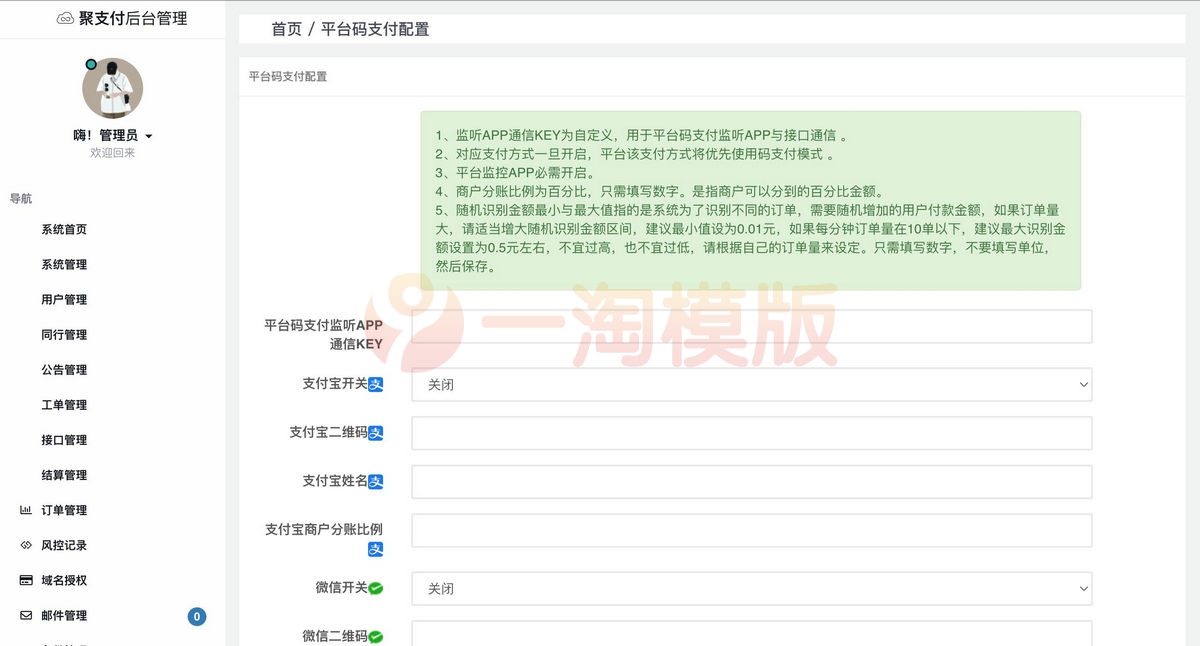The height and width of the screenshot is (646, 1200).
Task: Open 邮件管理 menu entry
Action: click(64, 615)
